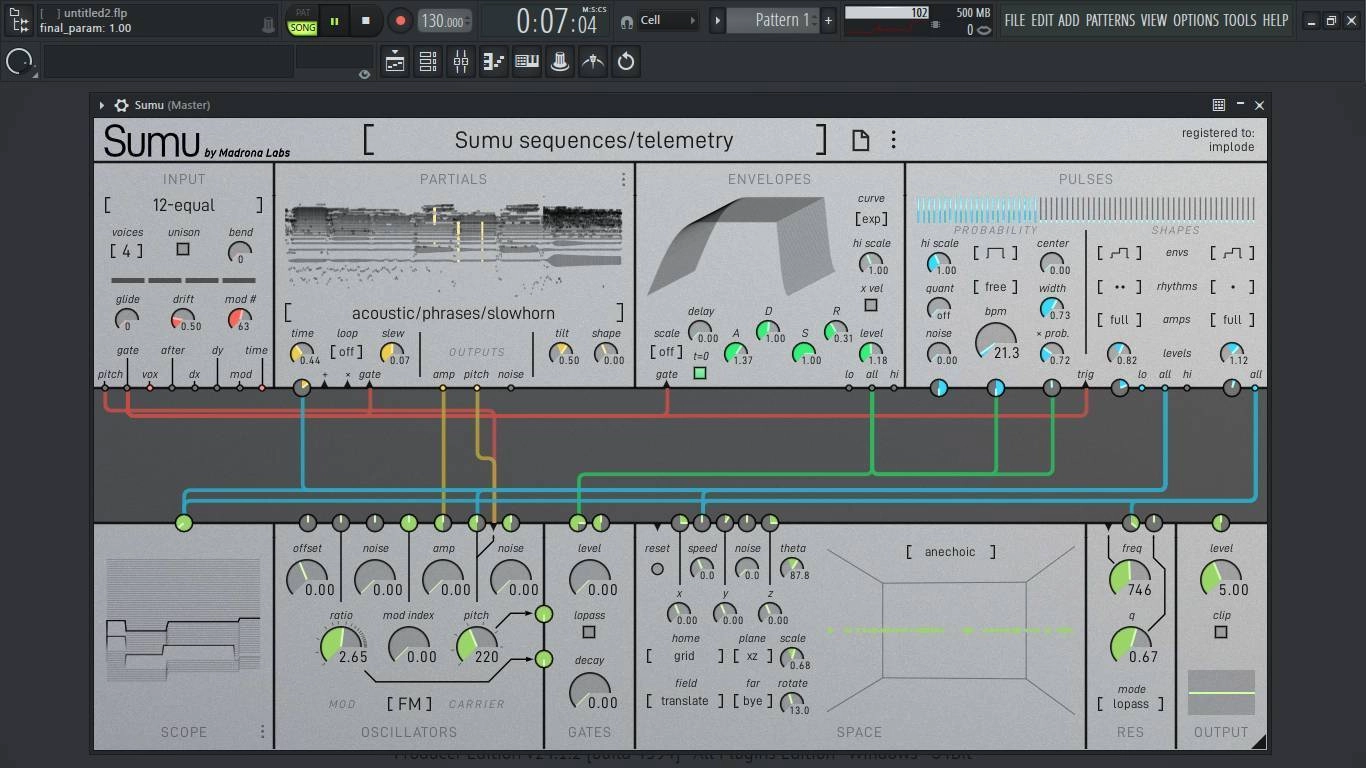Open the 12-equal tuning selector
Viewport: 1366px width, 768px height.
pyautogui.click(x=184, y=205)
